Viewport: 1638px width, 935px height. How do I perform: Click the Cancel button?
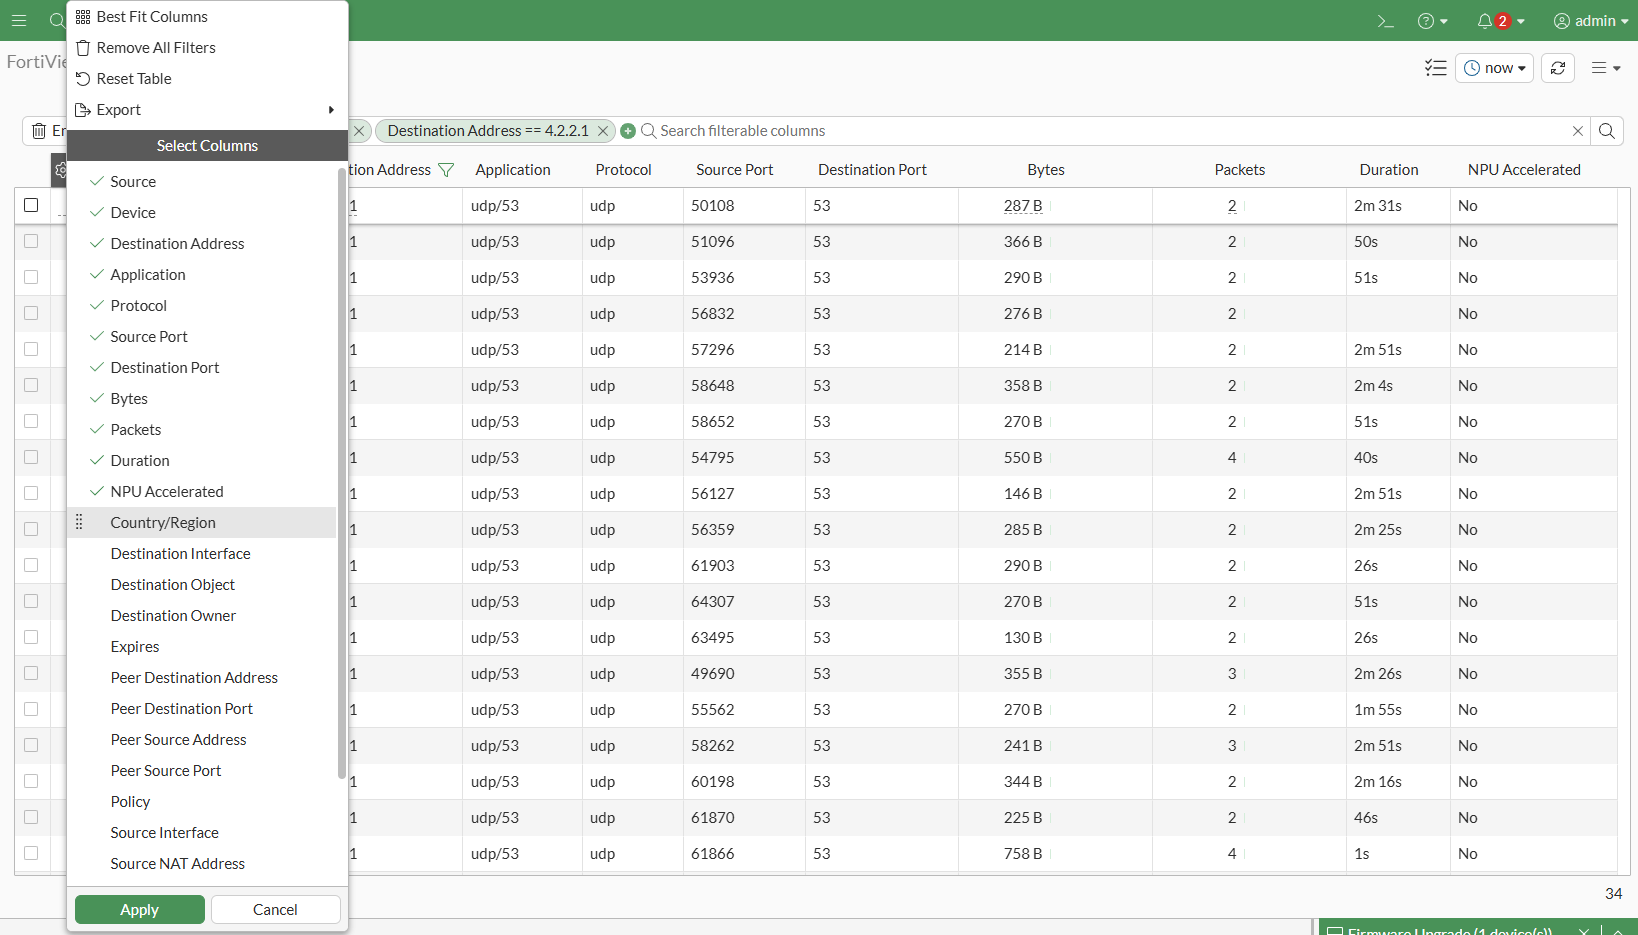pos(275,910)
